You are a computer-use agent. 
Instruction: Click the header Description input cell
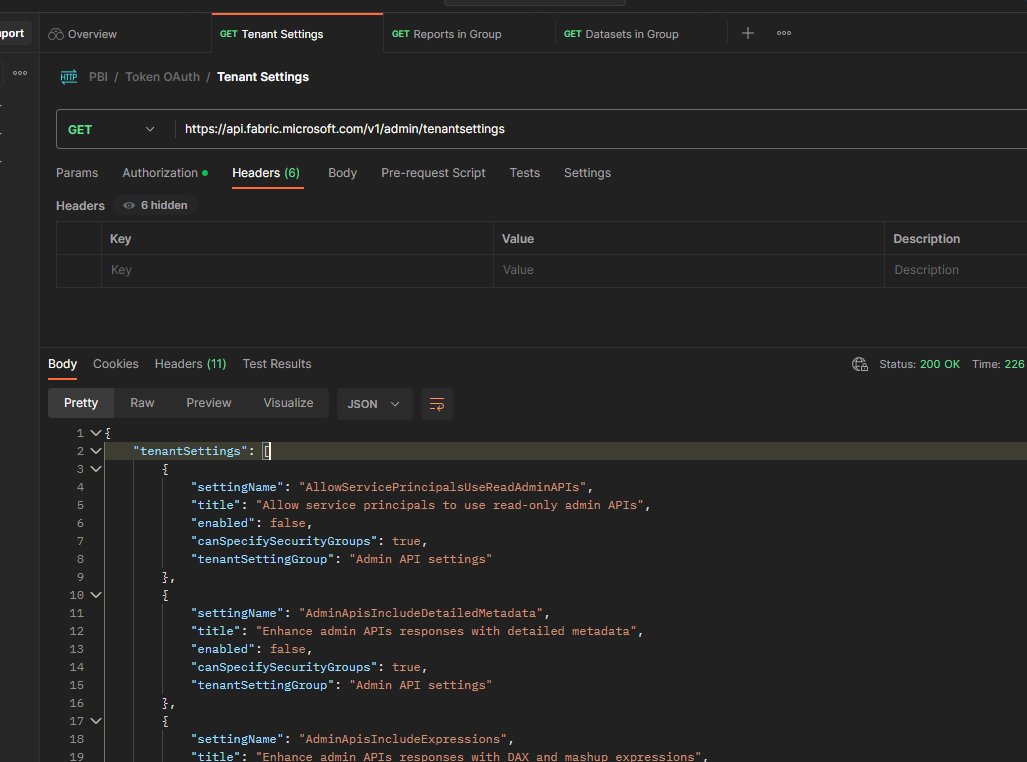(956, 270)
